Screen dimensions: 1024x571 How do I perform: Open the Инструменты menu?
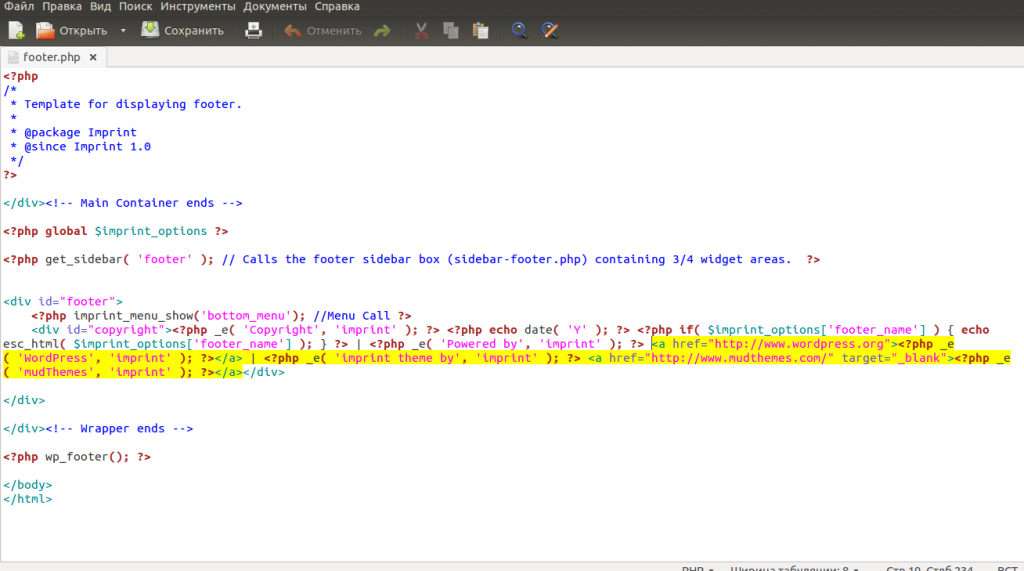coord(198,6)
